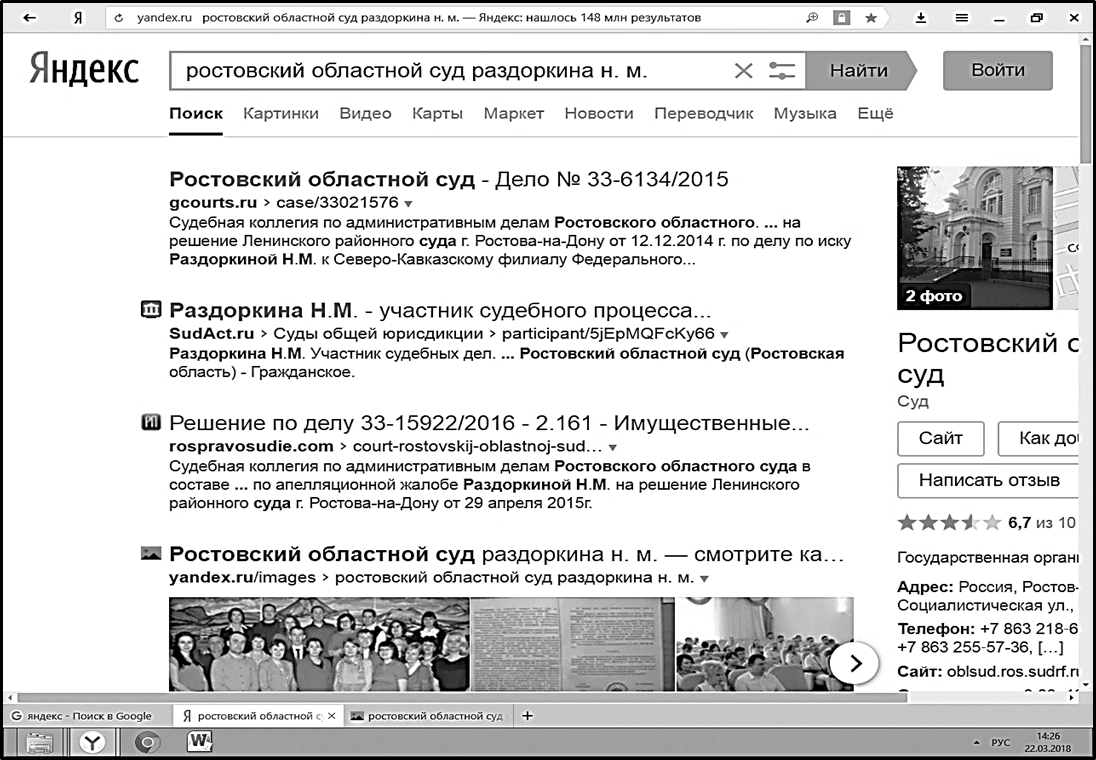
Task: Click the padlock security icon in the address bar
Action: tap(842, 18)
